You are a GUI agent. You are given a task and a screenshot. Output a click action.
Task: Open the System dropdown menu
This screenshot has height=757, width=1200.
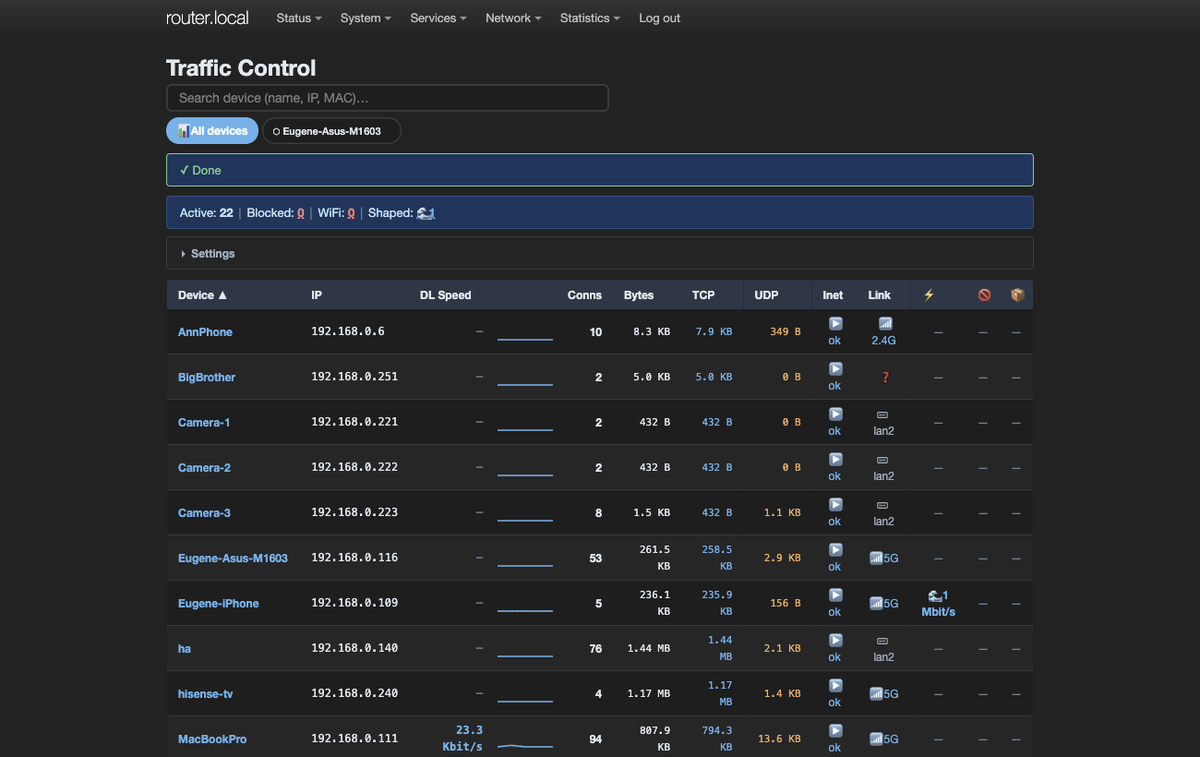pyautogui.click(x=365, y=18)
